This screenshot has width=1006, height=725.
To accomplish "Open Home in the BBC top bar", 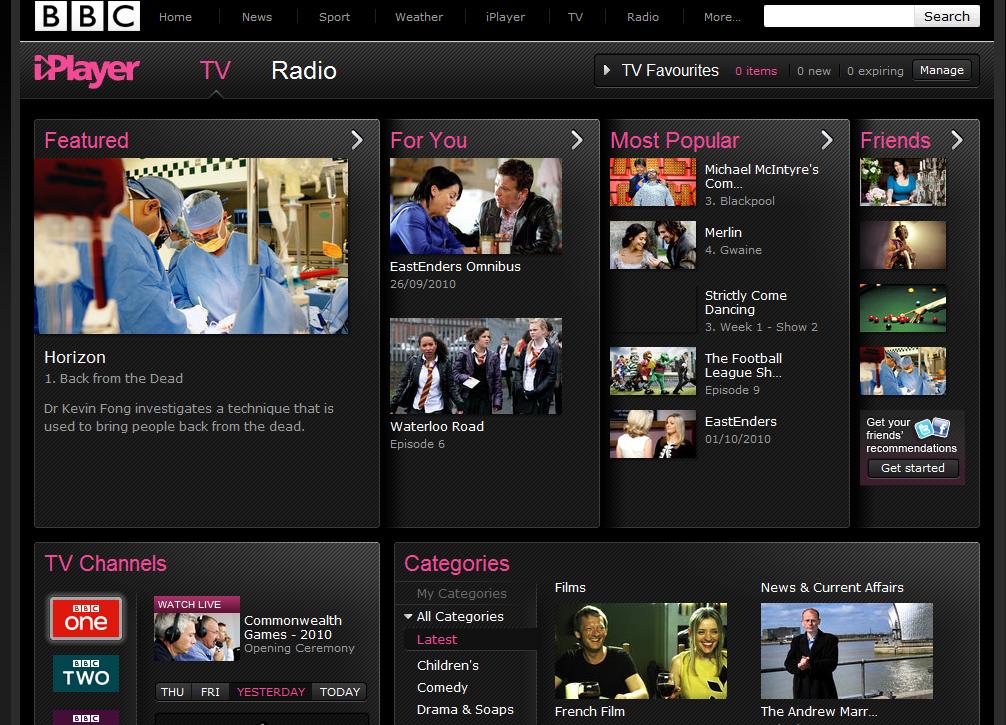I will [175, 17].
